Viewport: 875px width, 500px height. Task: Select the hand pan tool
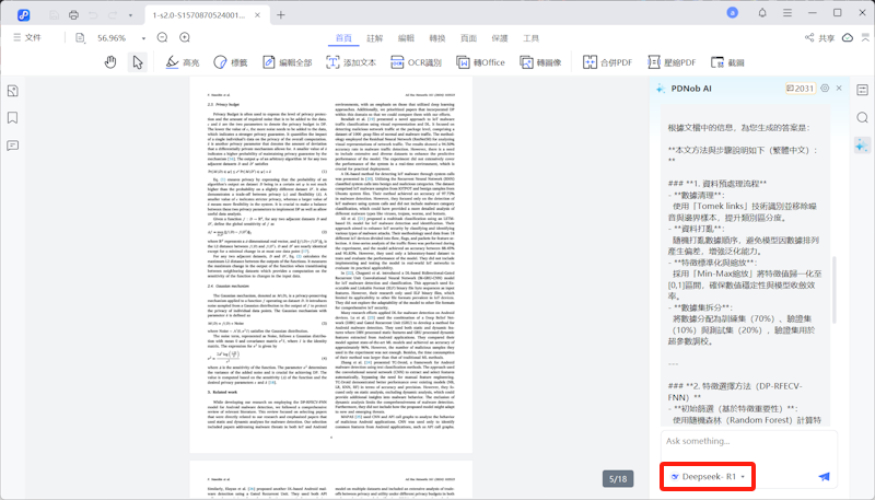point(111,62)
